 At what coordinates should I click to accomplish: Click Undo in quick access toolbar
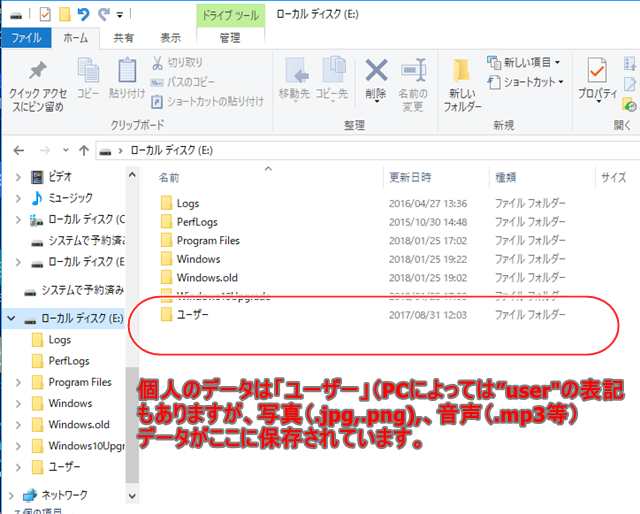(x=83, y=15)
